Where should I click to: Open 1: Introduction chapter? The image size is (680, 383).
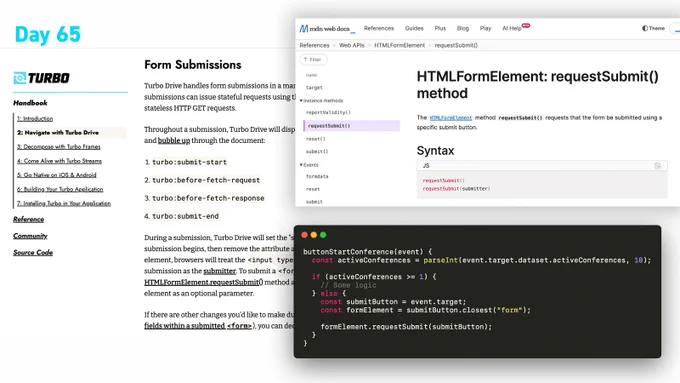pos(35,118)
